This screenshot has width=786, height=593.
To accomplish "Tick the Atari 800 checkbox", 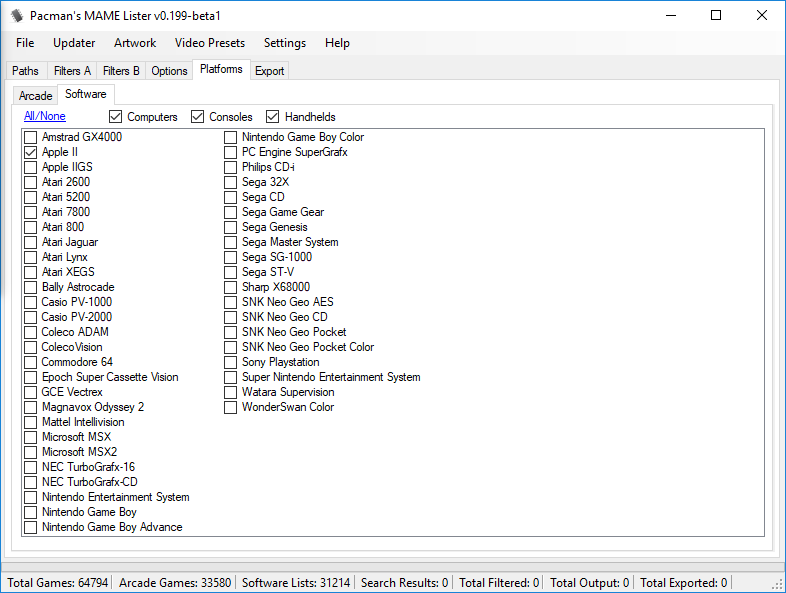I will (31, 227).
